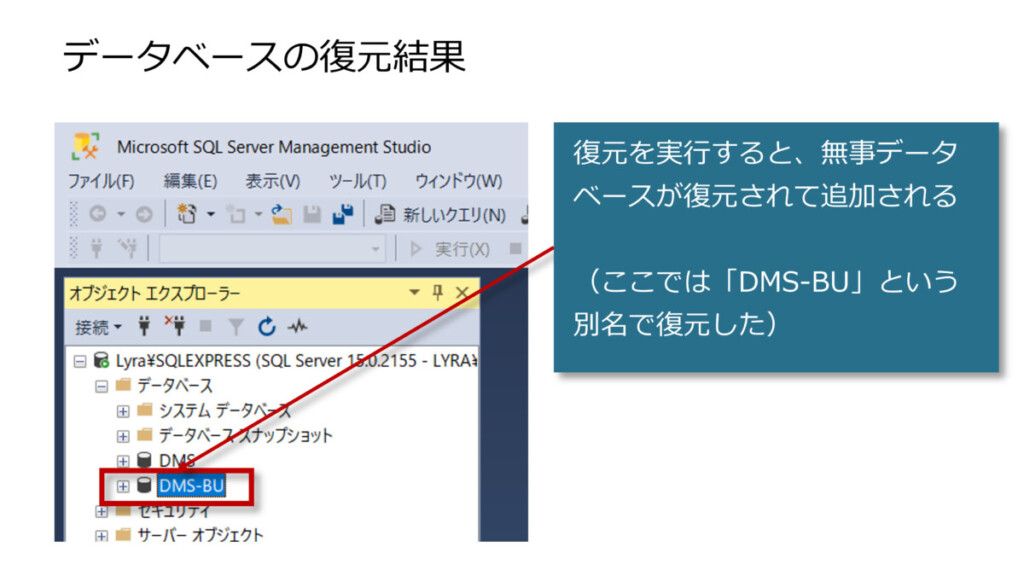Image resolution: width=1024 pixels, height=576 pixels.
Task: Open the ツール(T) menu
Action: 357,181
